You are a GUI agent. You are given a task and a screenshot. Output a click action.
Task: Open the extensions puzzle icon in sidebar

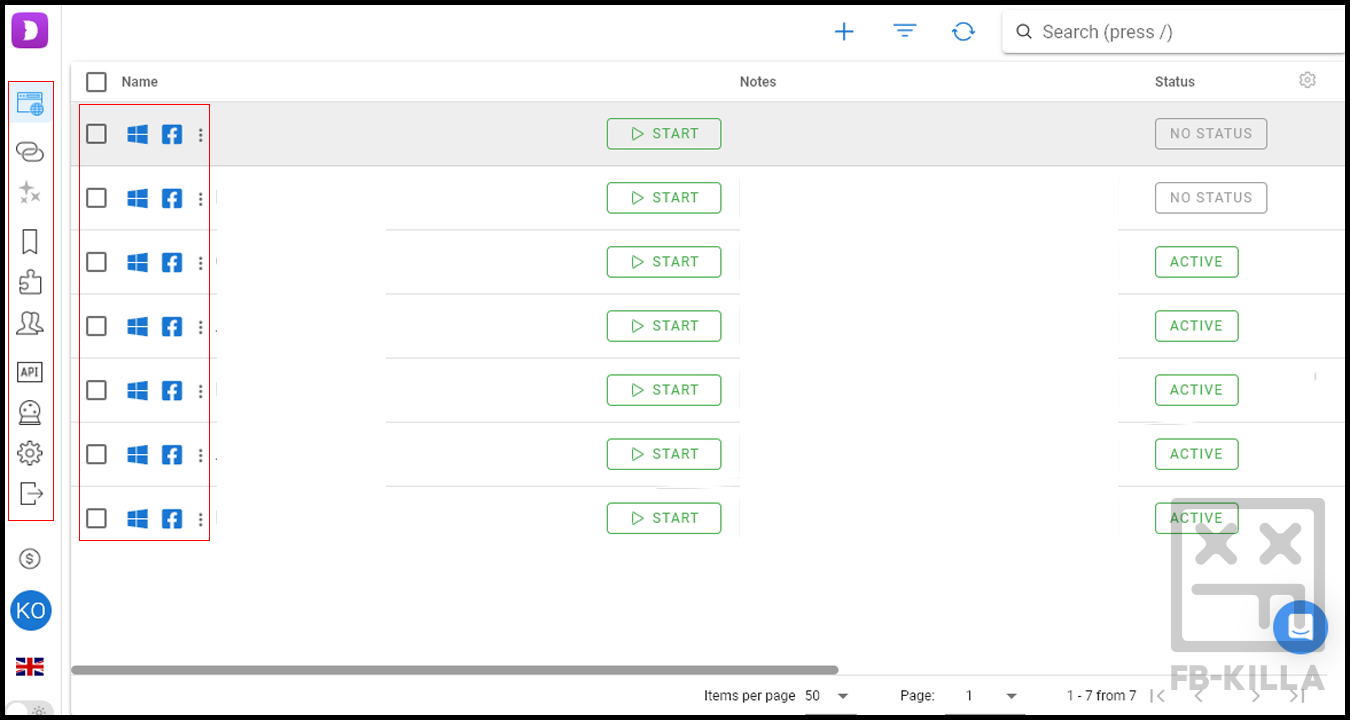(30, 282)
